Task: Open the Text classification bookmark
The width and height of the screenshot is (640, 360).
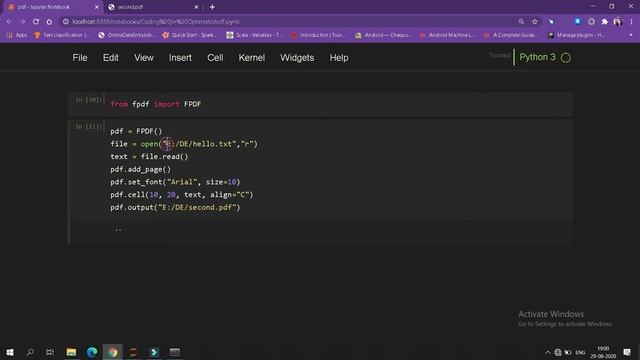Action: (x=61, y=35)
